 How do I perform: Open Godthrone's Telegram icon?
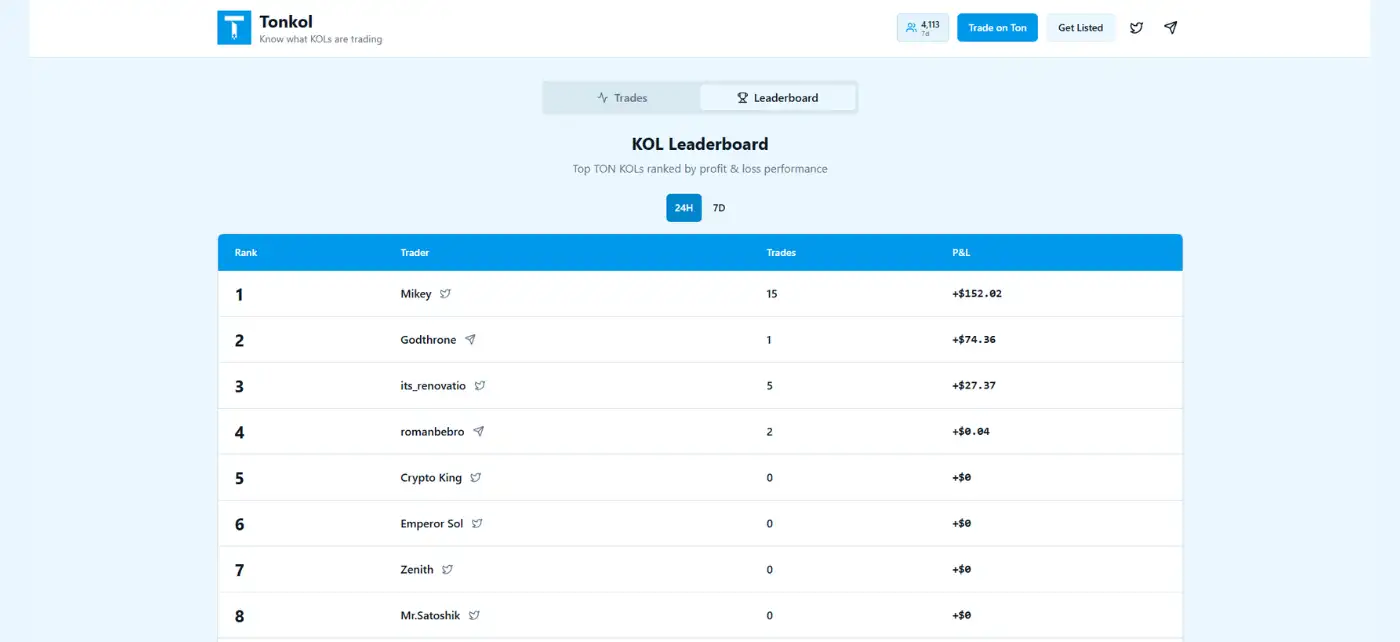pyautogui.click(x=470, y=340)
